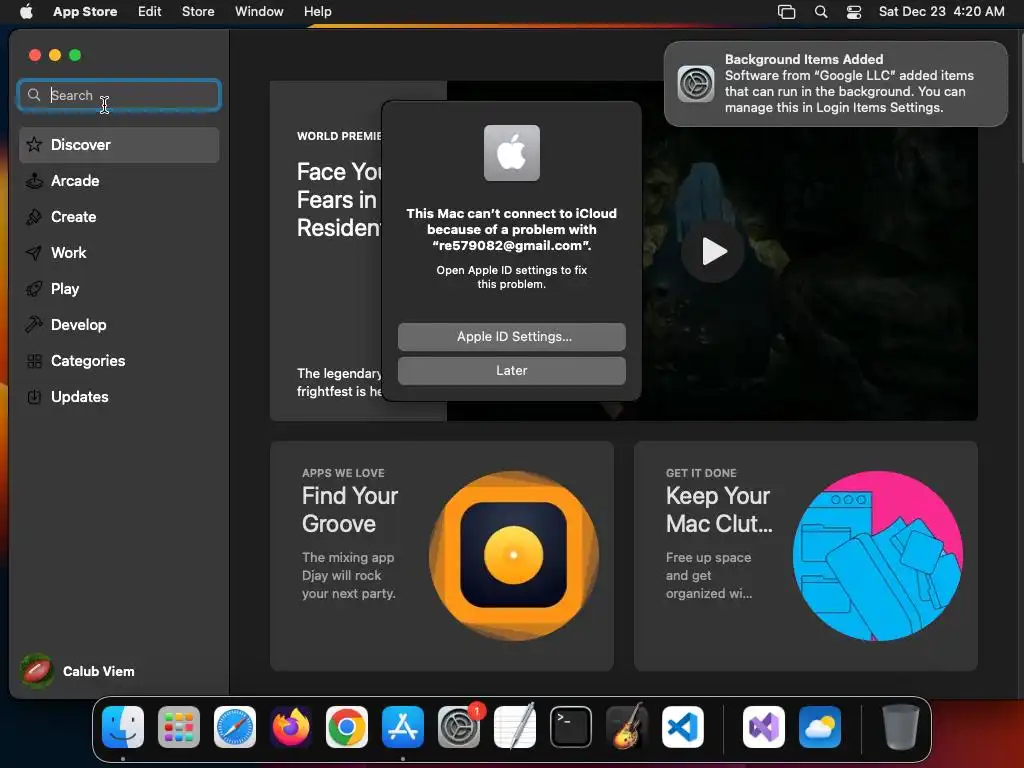The height and width of the screenshot is (768, 1024).
Task: Open System Settings from the Dock
Action: click(x=458, y=727)
